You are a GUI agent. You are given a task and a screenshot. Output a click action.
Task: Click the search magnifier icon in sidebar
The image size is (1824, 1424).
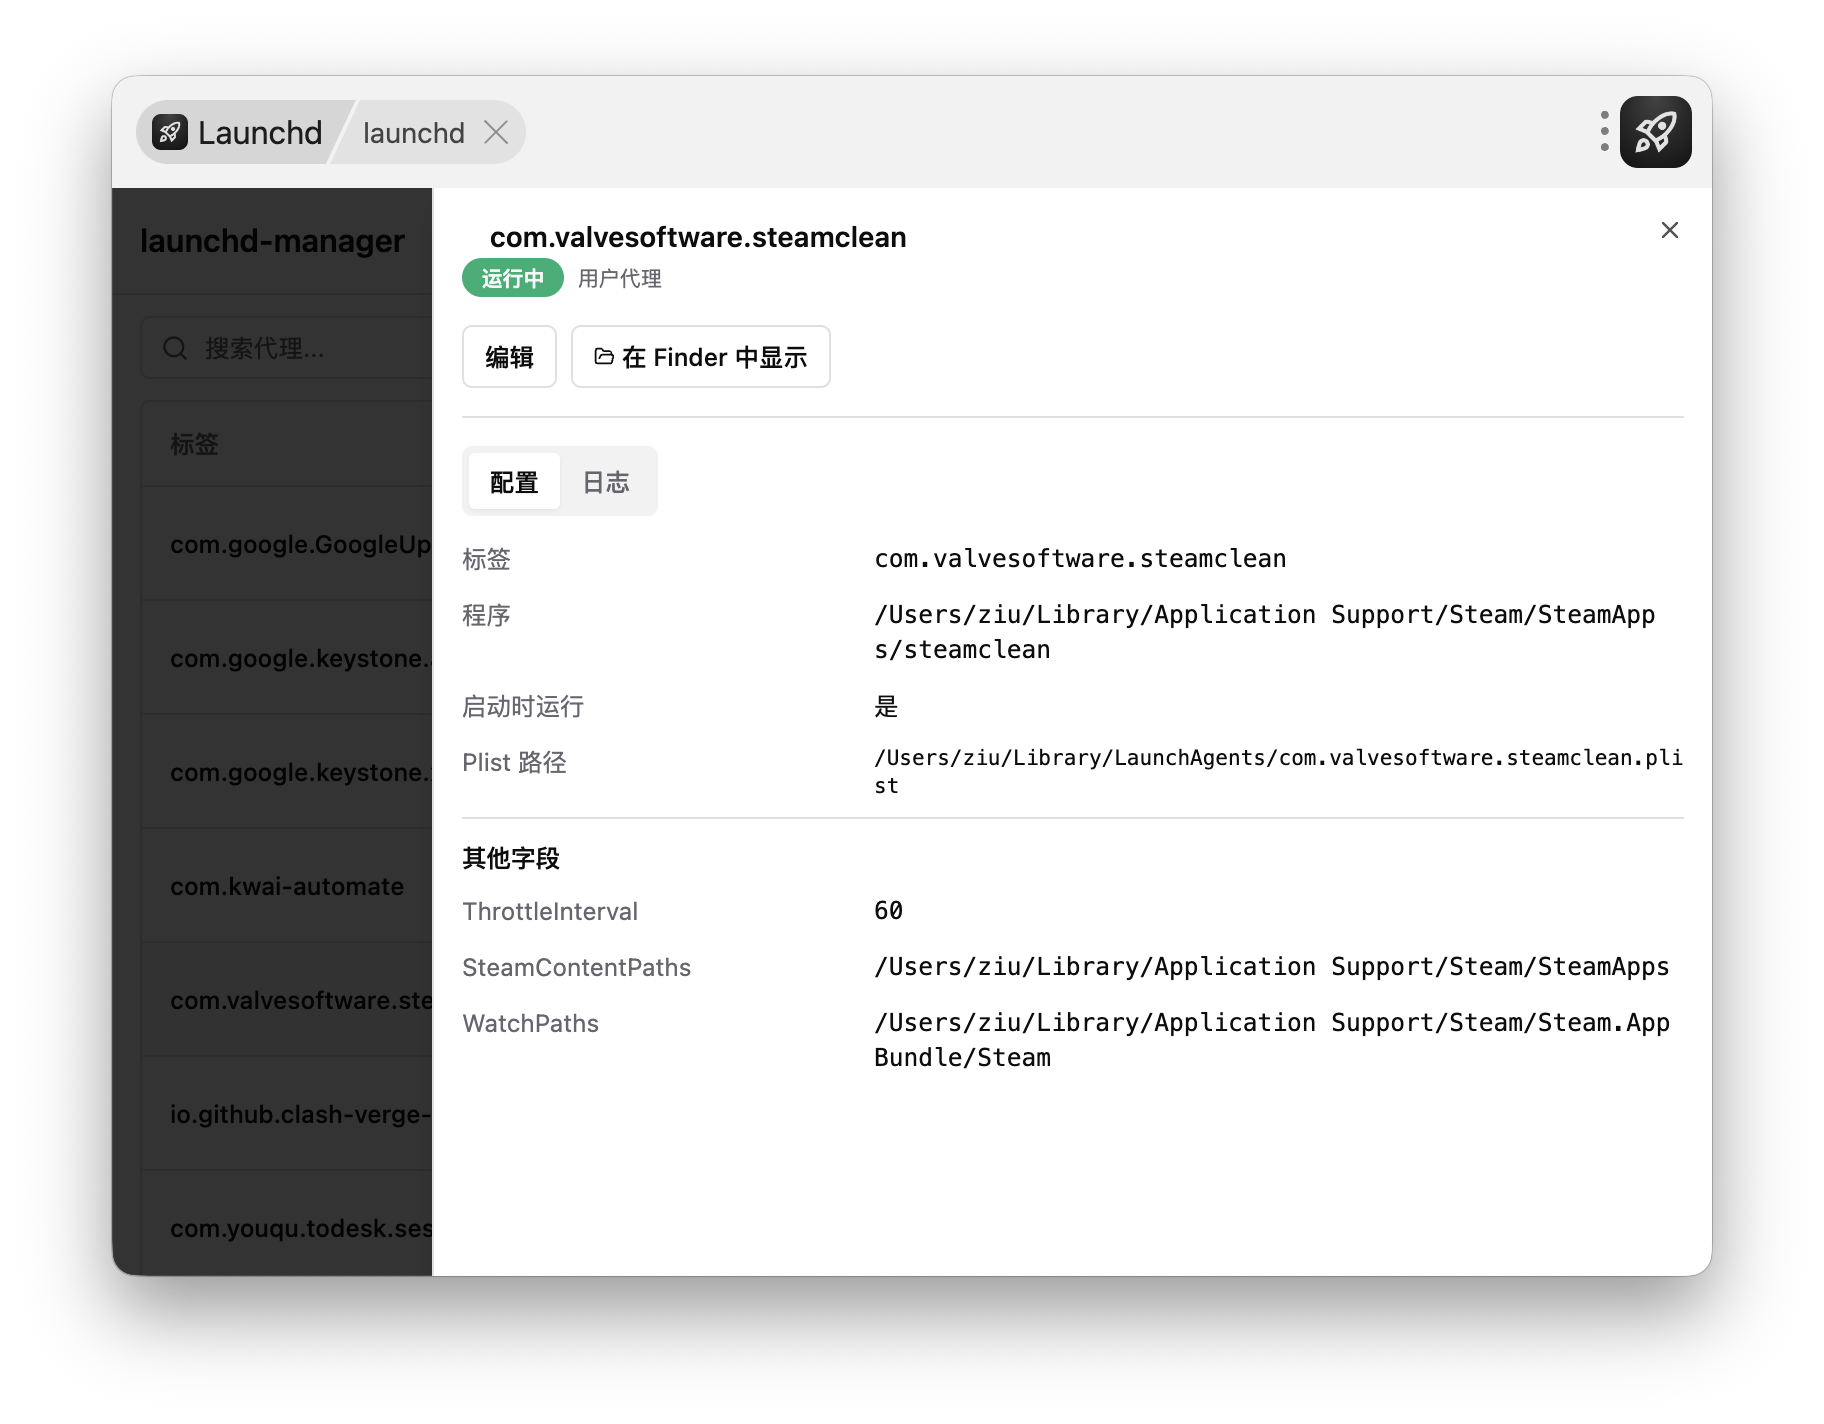point(175,348)
